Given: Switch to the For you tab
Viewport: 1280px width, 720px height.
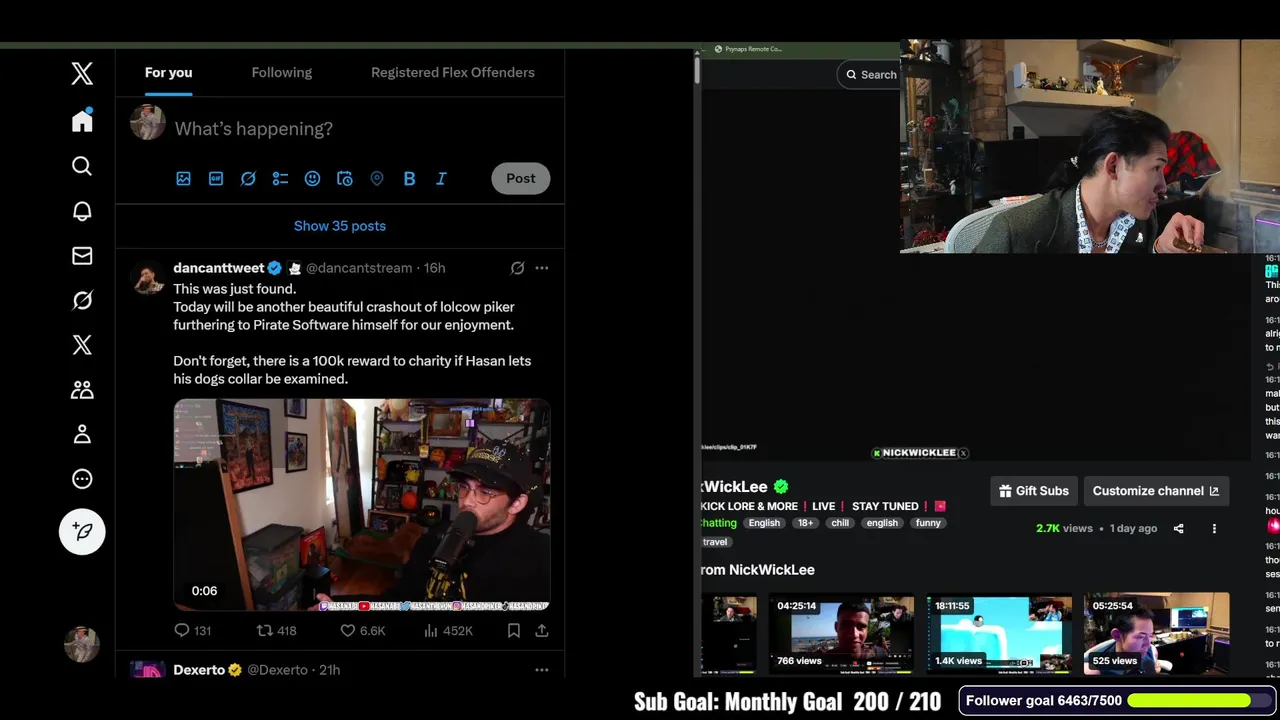Looking at the screenshot, I should click(168, 72).
